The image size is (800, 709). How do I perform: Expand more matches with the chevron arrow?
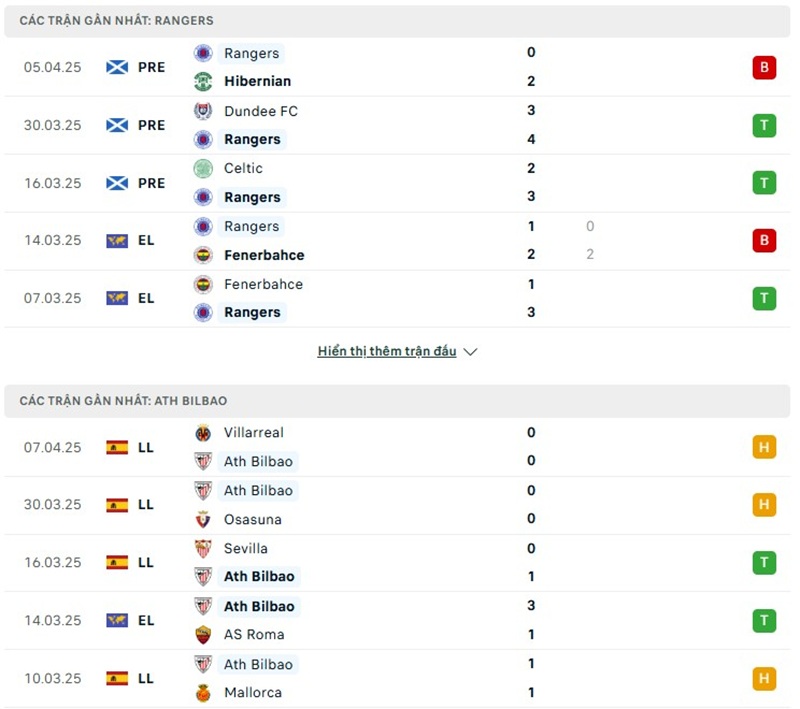[471, 352]
